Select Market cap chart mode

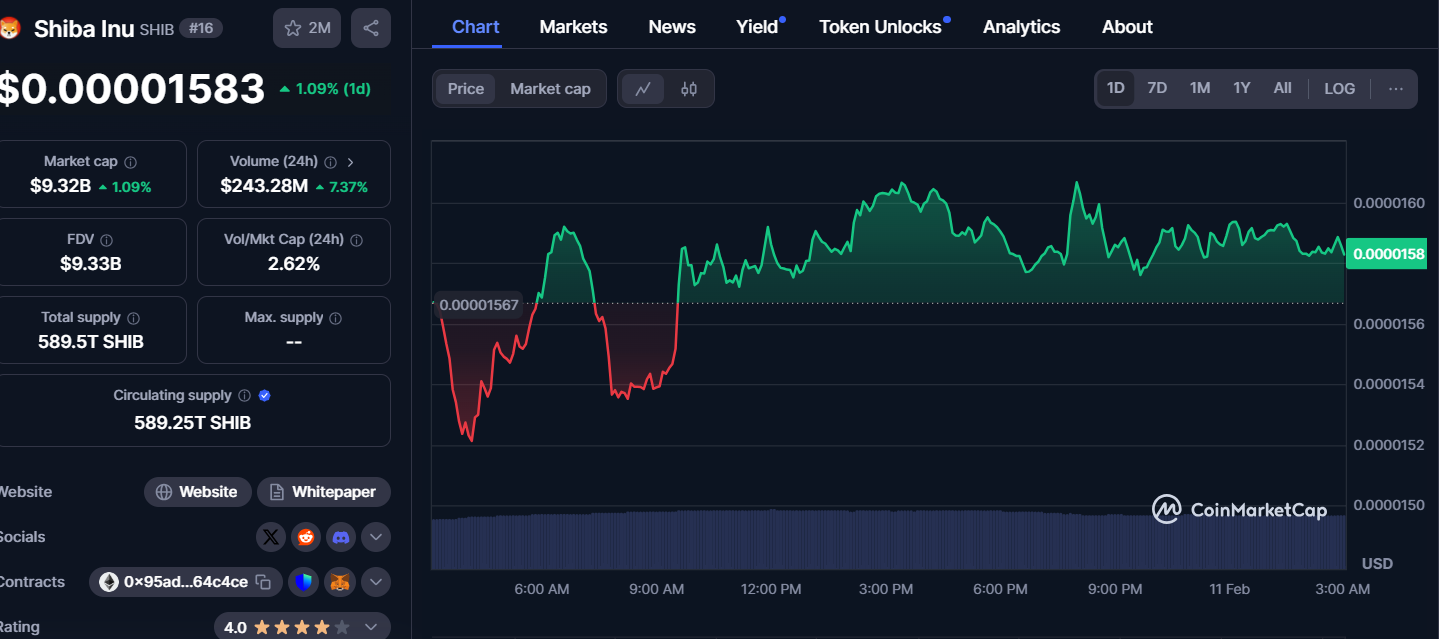550,89
